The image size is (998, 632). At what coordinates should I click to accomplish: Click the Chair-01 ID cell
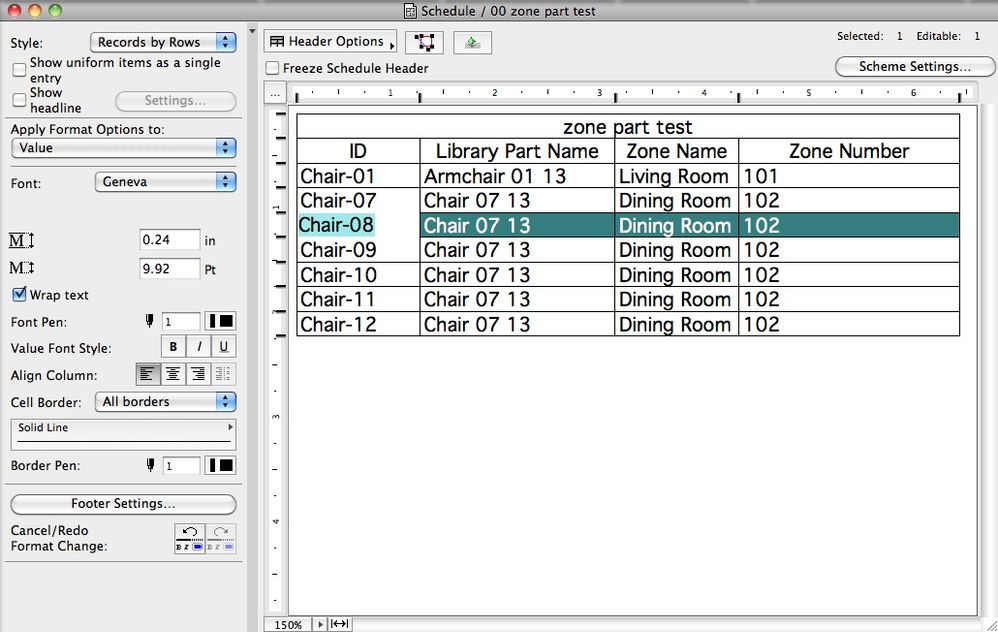pyautogui.click(x=358, y=176)
